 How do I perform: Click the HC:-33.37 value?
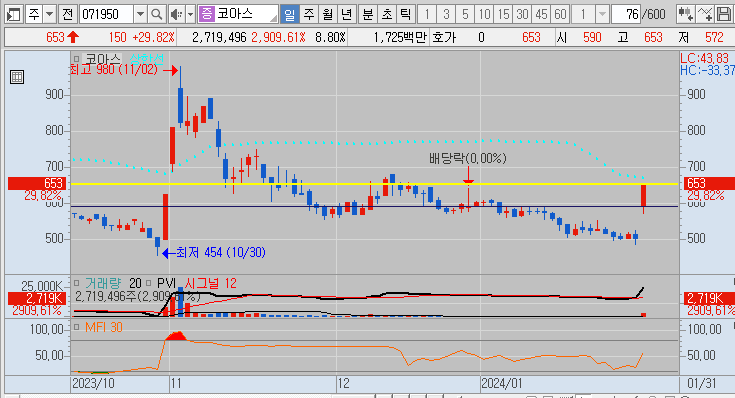tap(707, 70)
